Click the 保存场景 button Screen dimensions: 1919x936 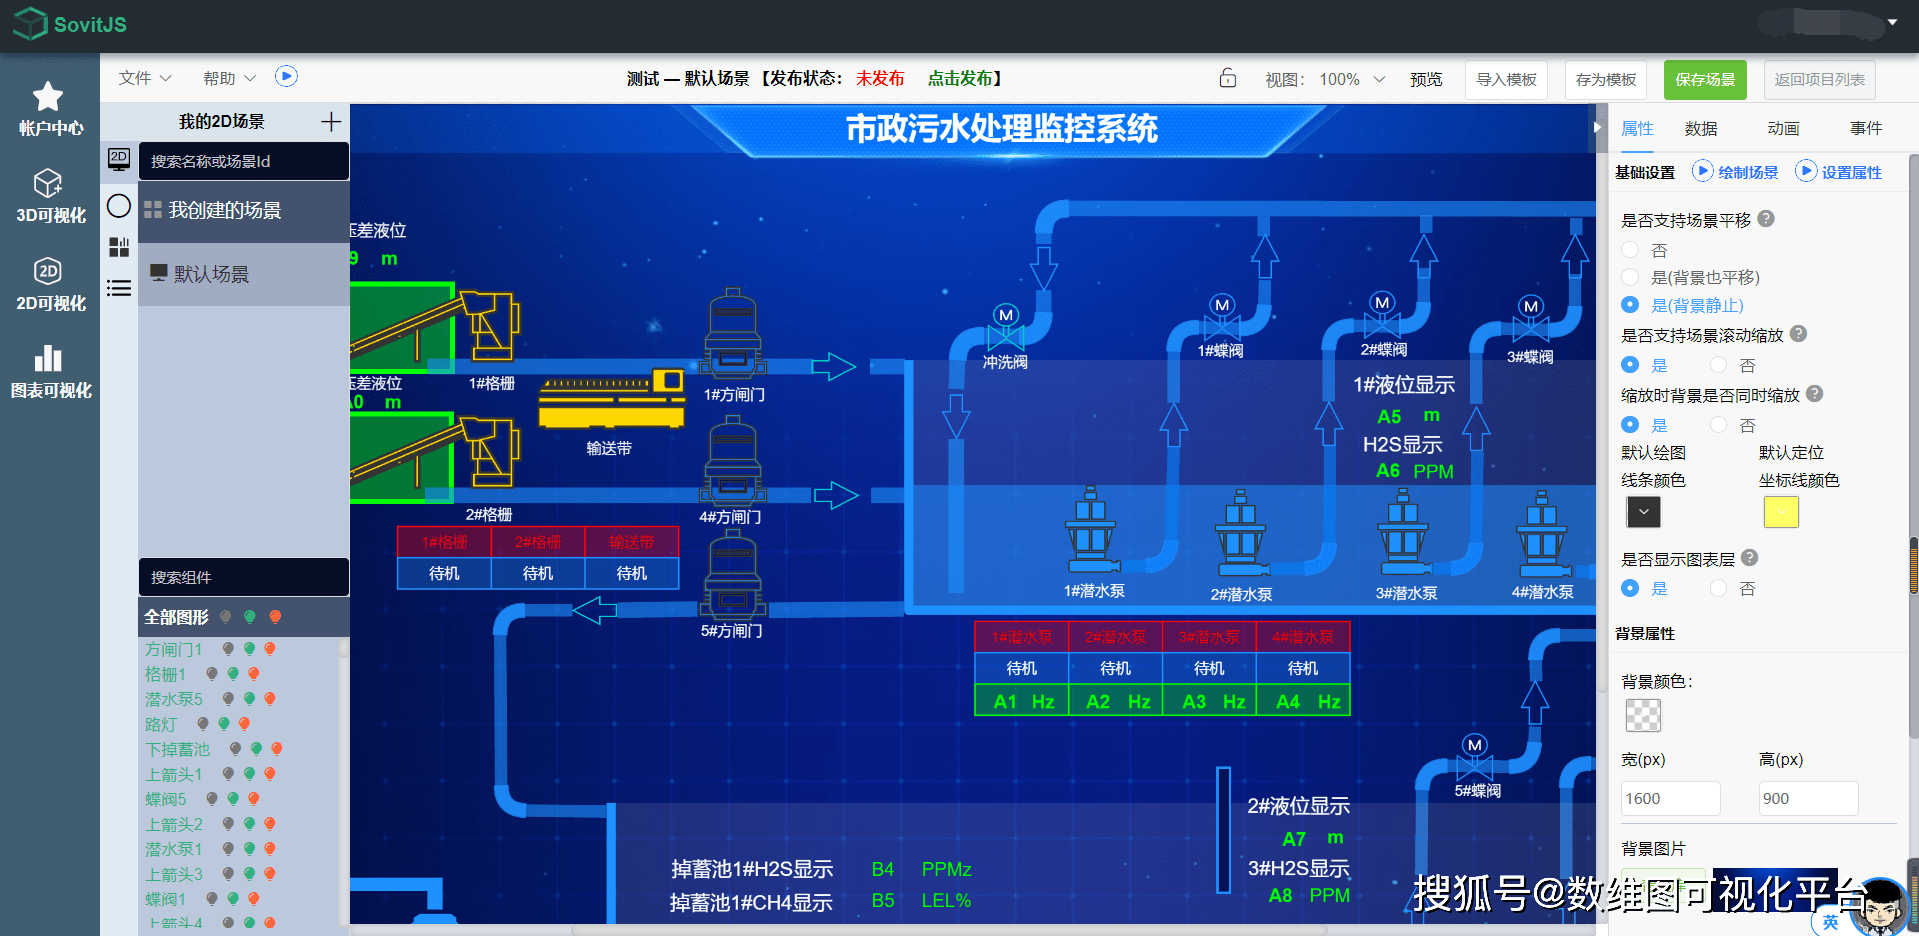(1705, 79)
